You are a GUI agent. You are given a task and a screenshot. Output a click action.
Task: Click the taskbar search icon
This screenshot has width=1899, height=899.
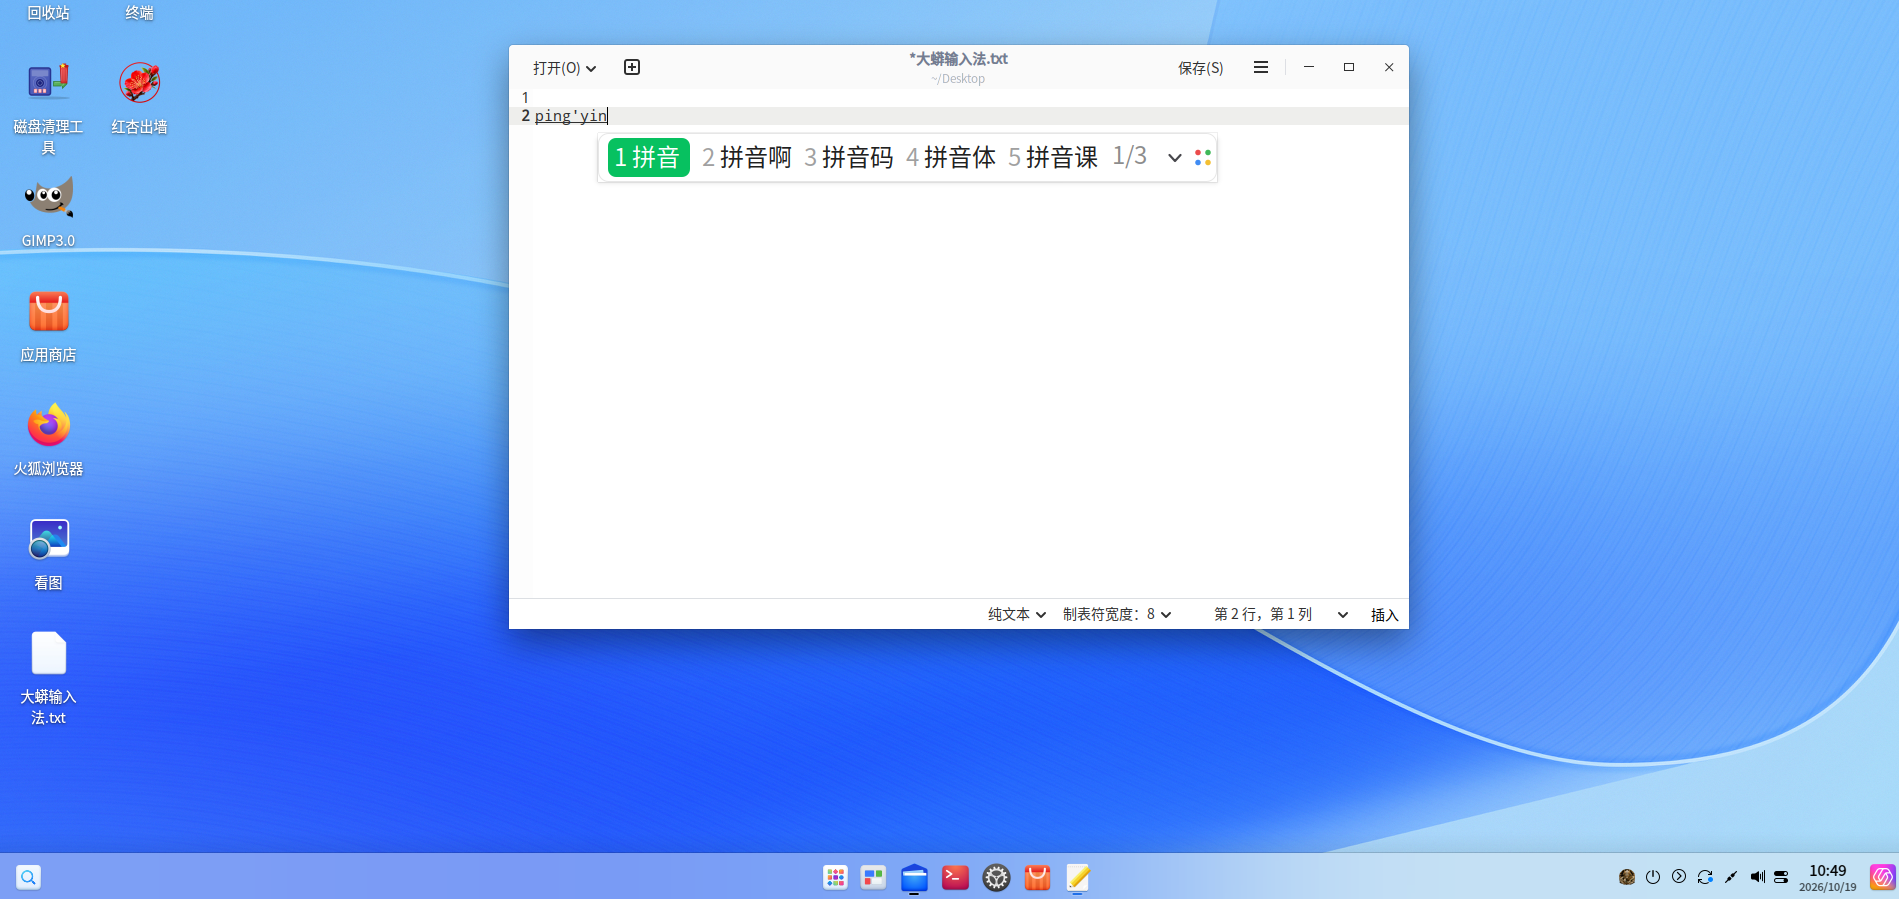[x=29, y=877]
